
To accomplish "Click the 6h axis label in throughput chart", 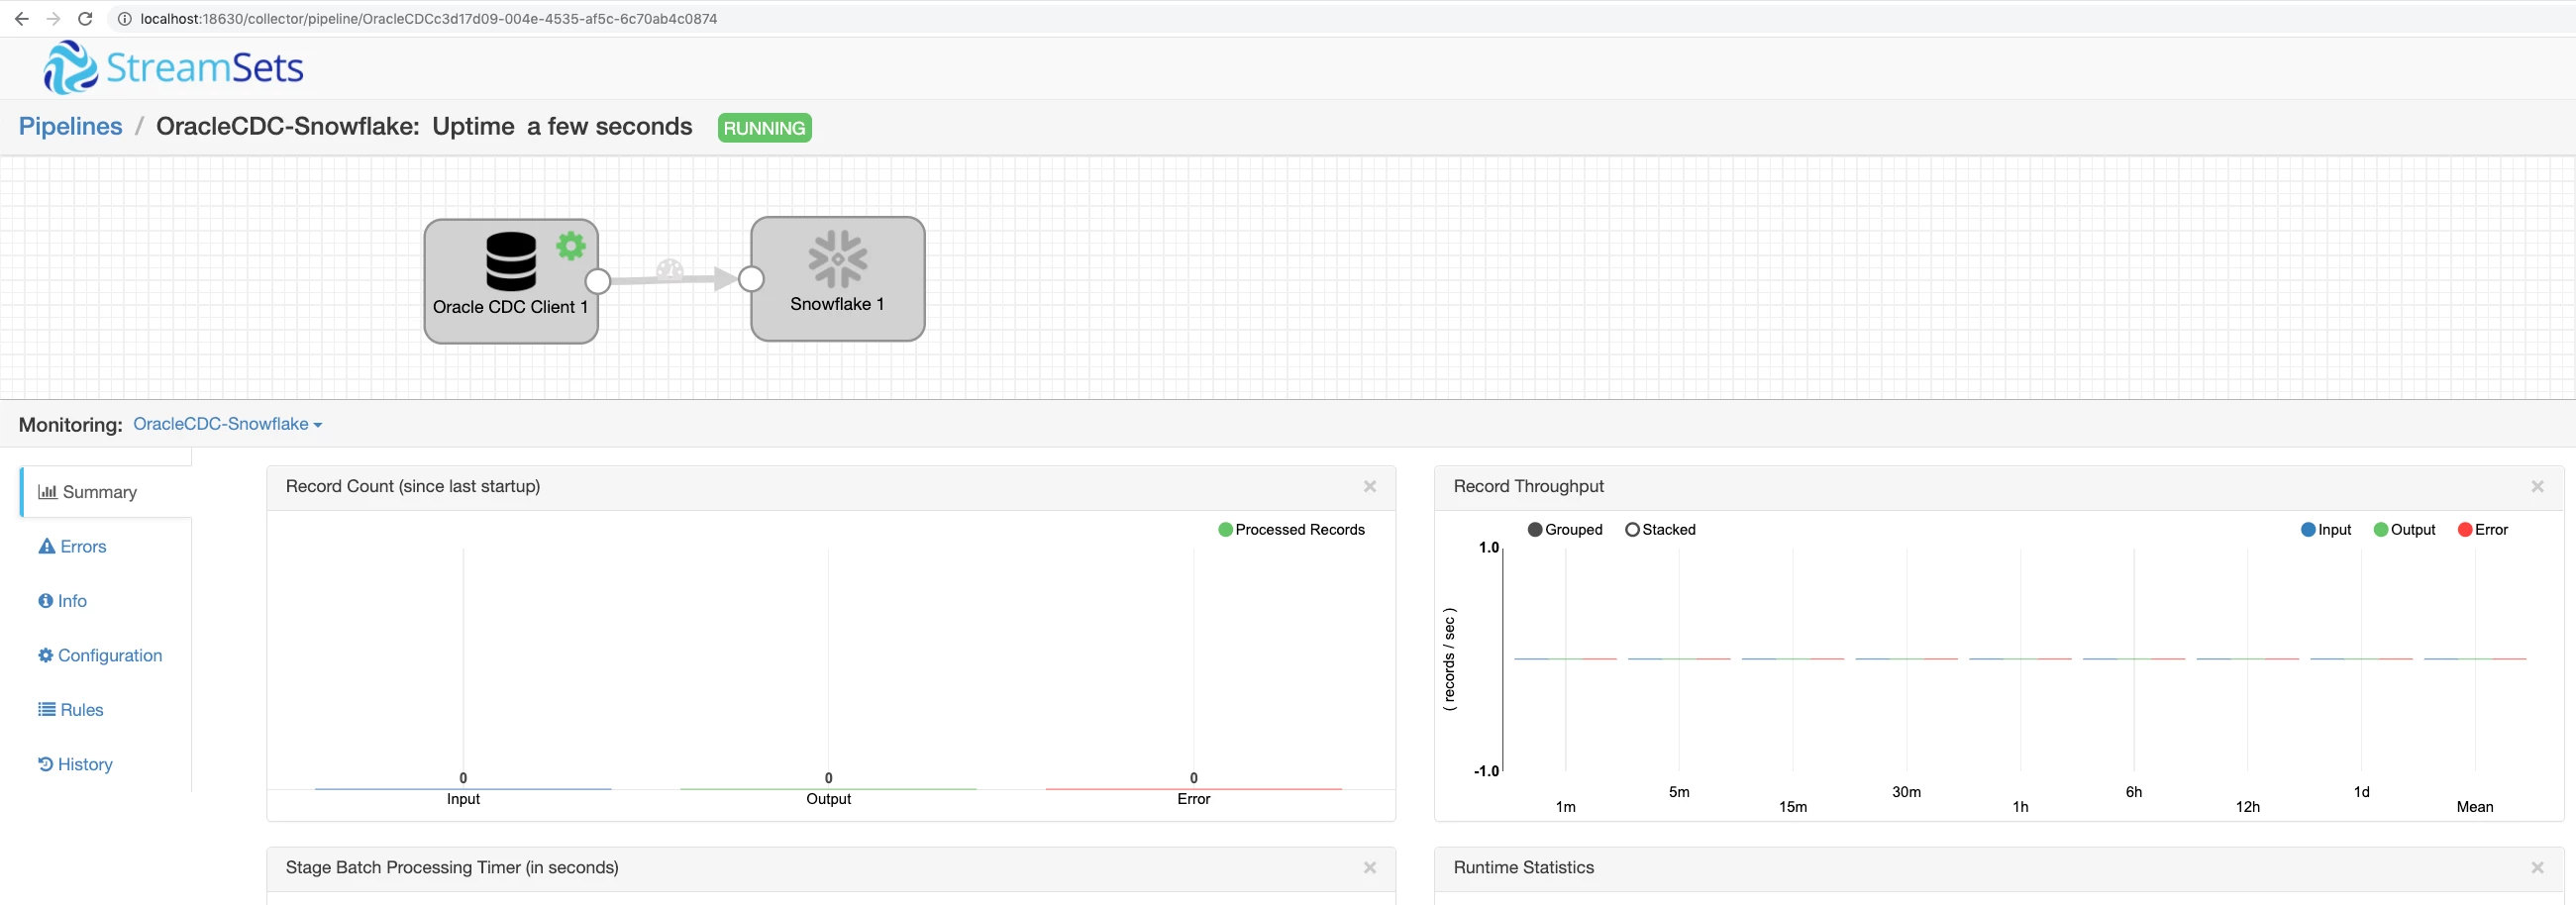I will 2134,791.
